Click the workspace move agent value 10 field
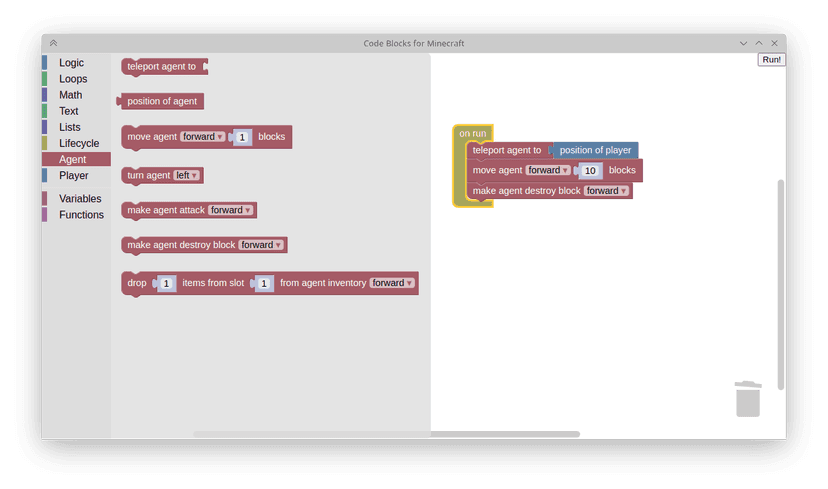Screen dimensions: 828x489 click(x=590, y=170)
